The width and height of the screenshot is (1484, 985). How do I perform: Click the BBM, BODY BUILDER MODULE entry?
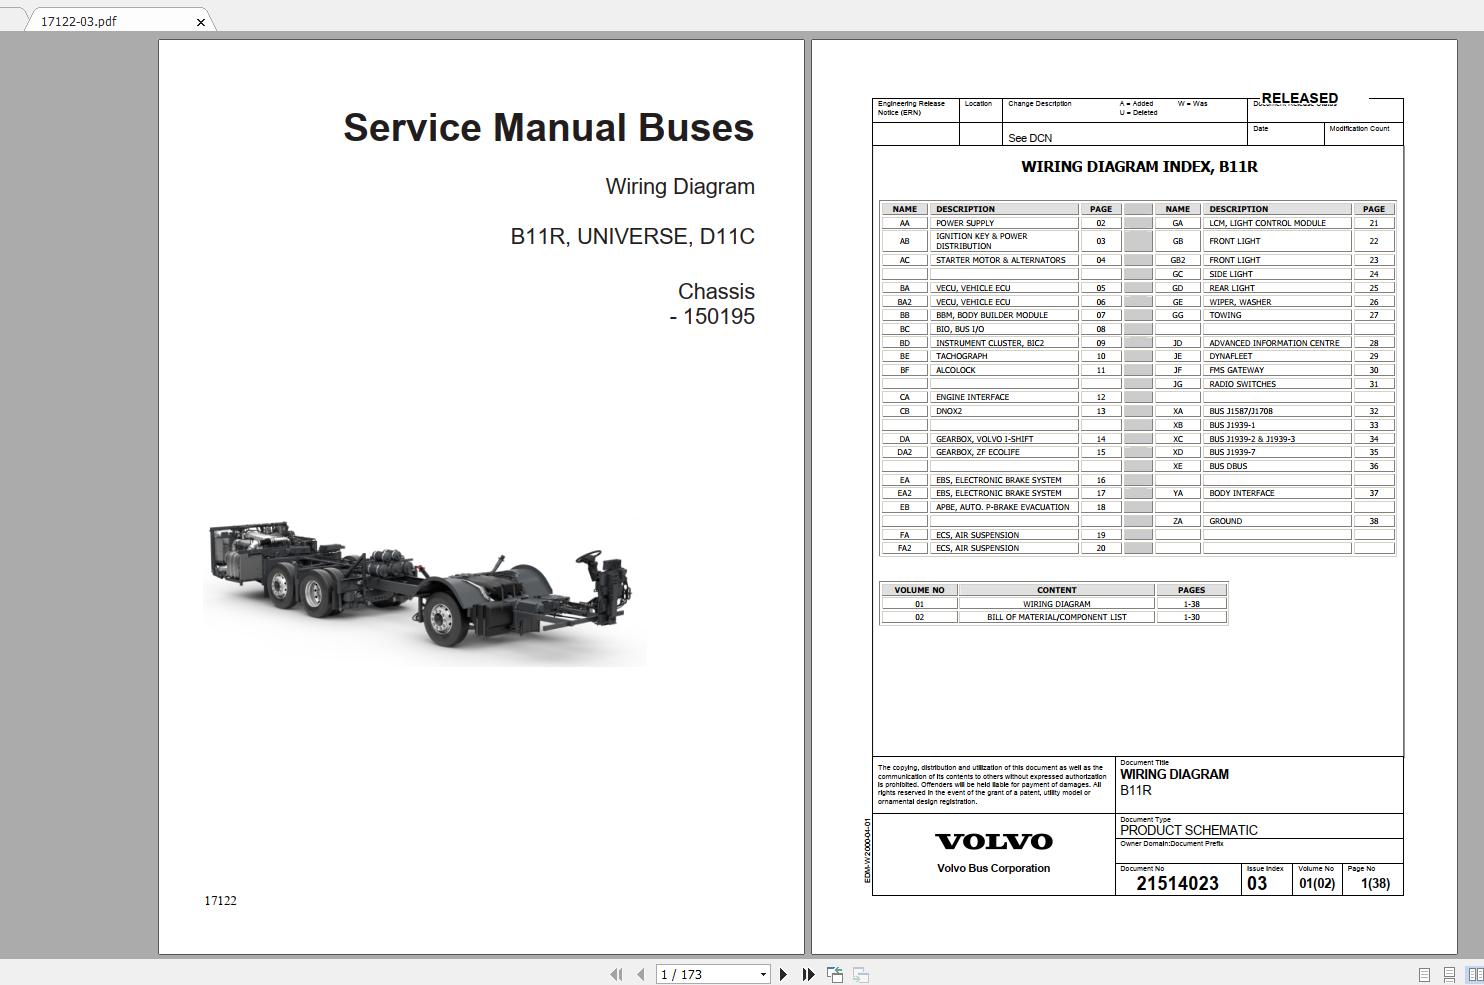pos(1004,315)
